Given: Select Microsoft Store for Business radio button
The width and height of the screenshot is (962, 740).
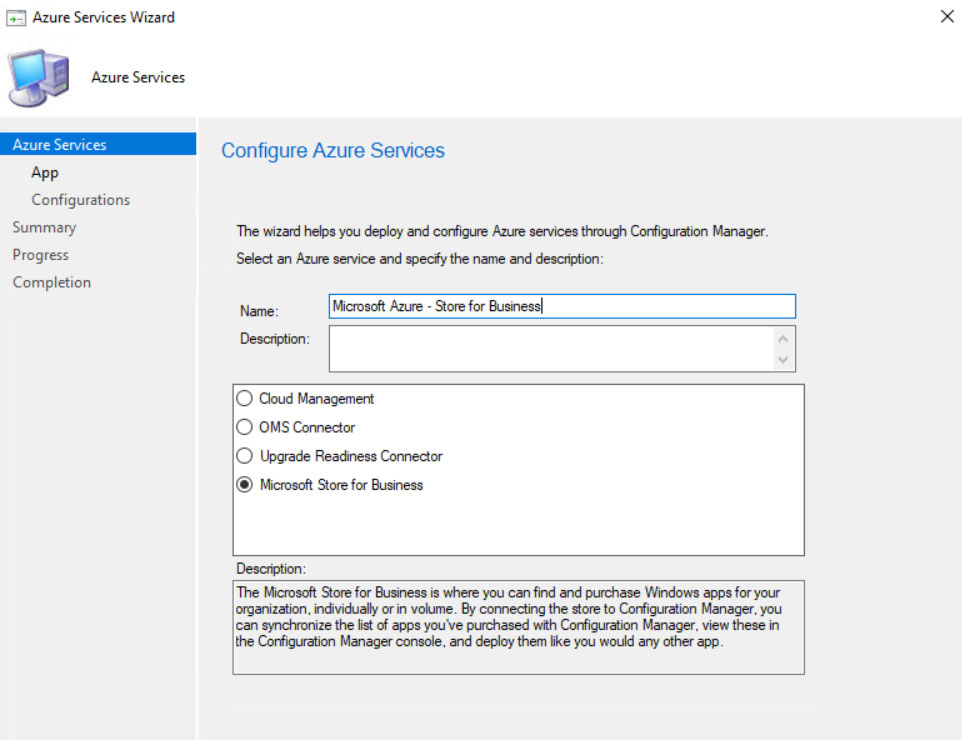Looking at the screenshot, I should 244,485.
